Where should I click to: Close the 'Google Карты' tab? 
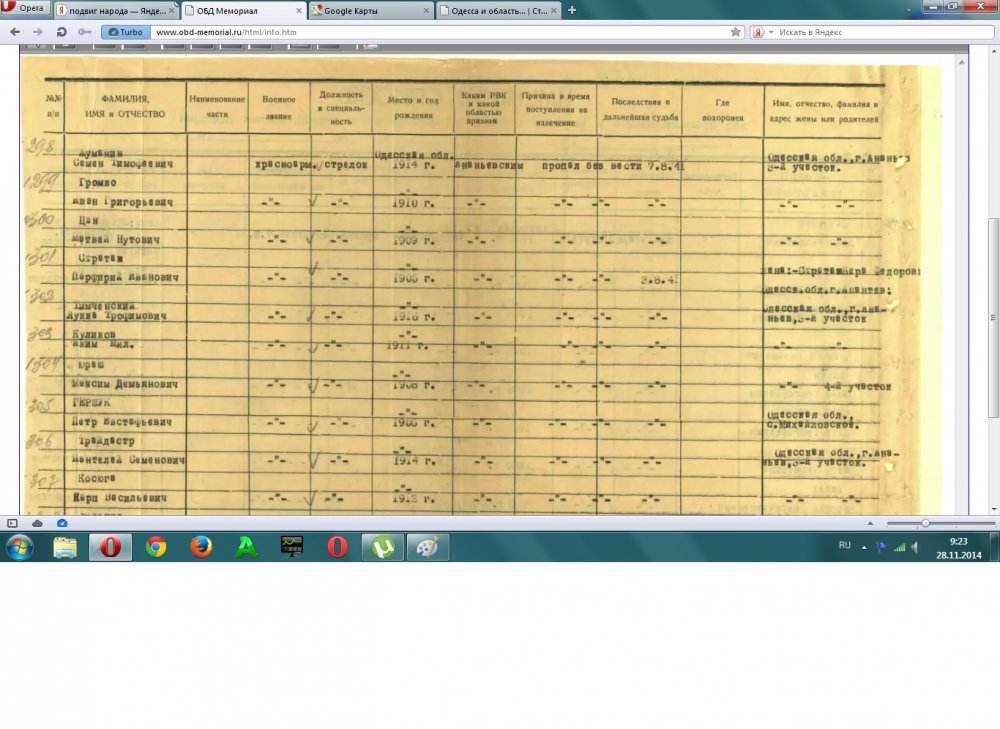pos(426,11)
